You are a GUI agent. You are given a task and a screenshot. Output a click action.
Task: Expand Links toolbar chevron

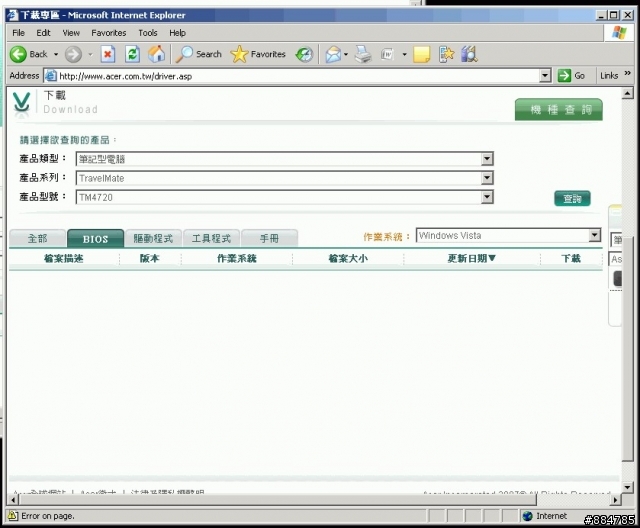pyautogui.click(x=628, y=73)
